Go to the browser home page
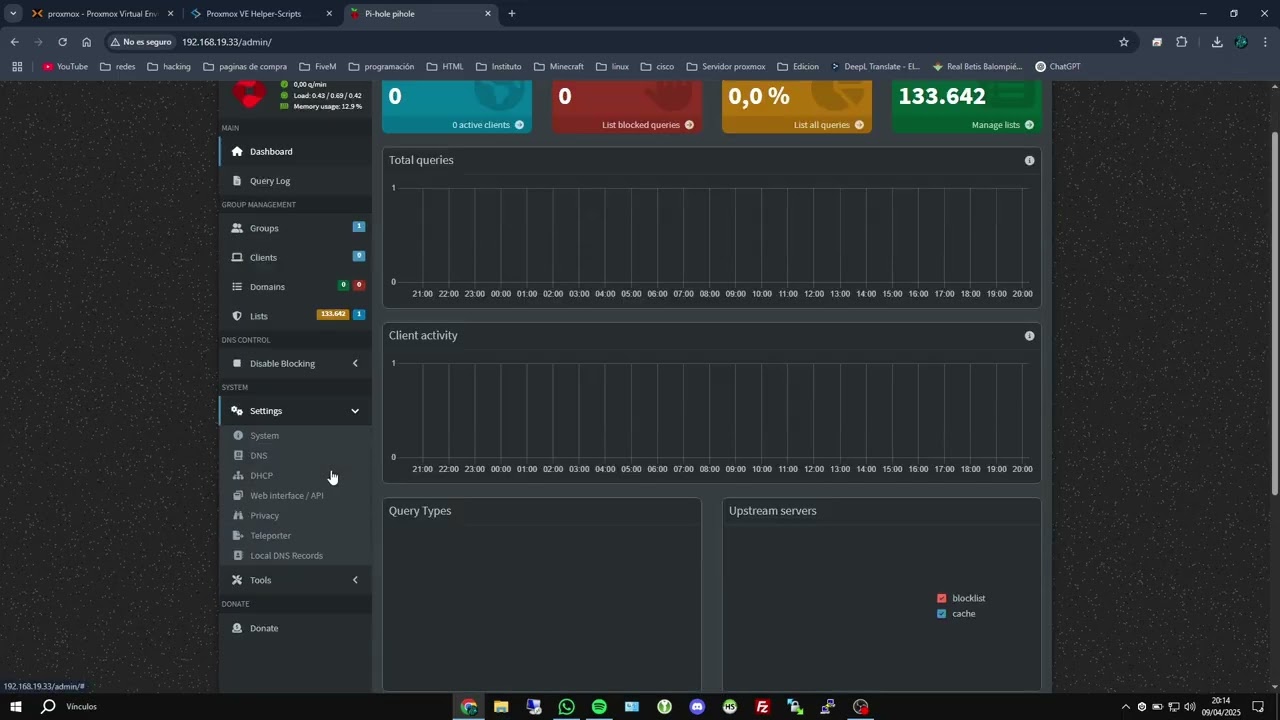The height and width of the screenshot is (720, 1280). 86,42
